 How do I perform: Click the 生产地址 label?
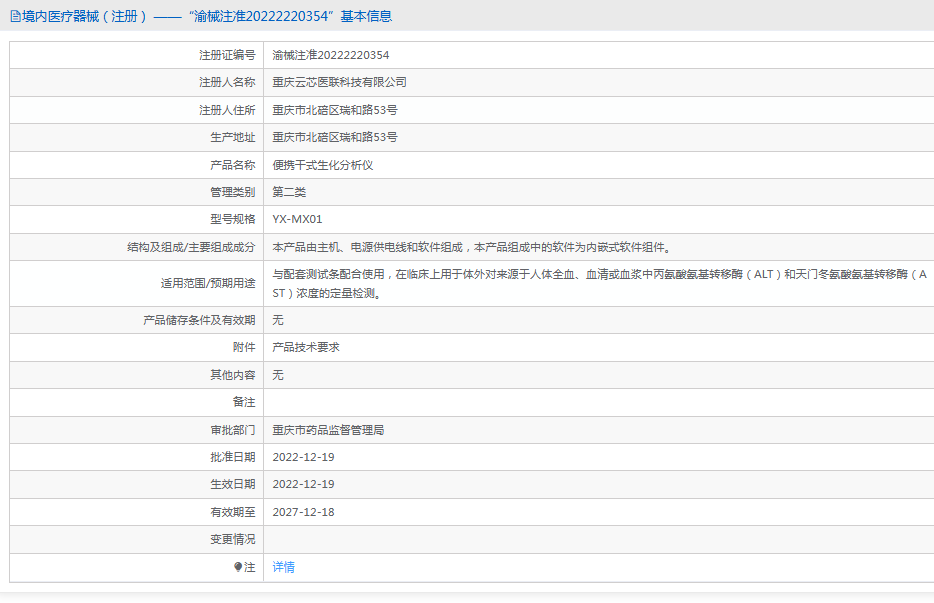coord(233,137)
